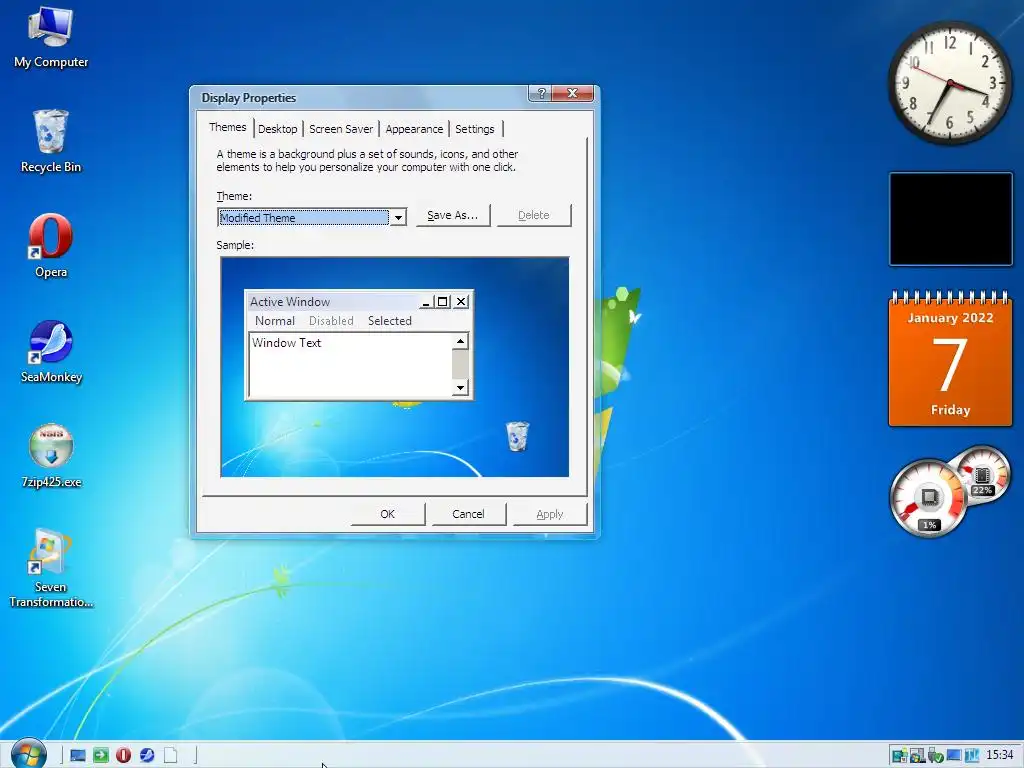1024x768 pixels.
Task: Click the blank page quick launch icon
Action: point(170,756)
